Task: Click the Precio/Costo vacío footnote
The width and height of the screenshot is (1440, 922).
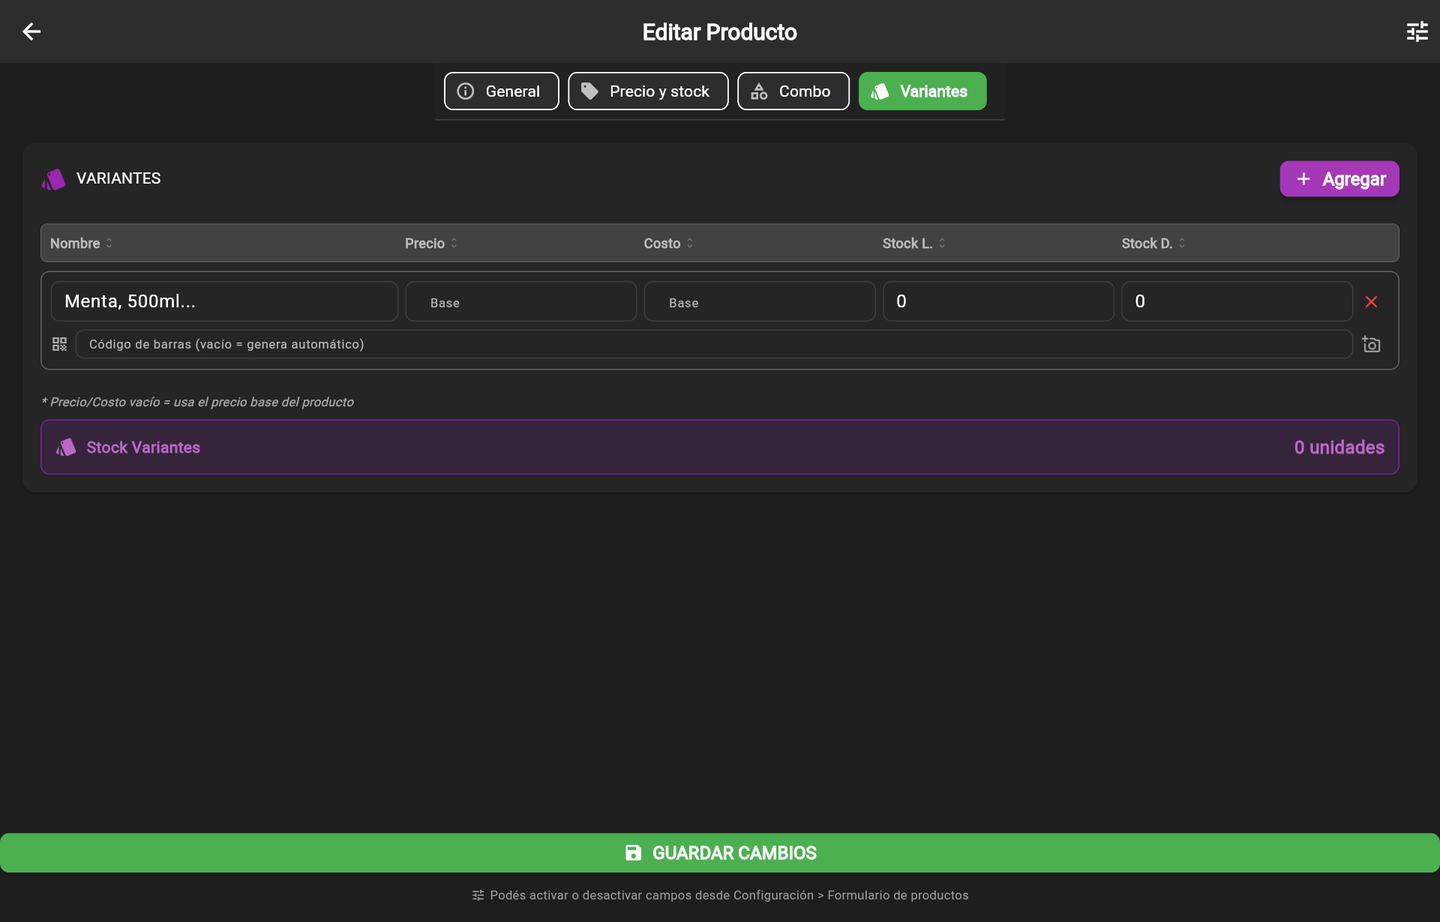Action: click(198, 402)
